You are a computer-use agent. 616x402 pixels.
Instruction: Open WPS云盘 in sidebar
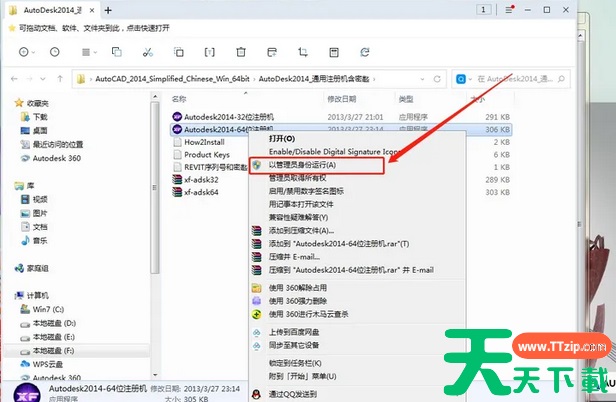(48, 364)
